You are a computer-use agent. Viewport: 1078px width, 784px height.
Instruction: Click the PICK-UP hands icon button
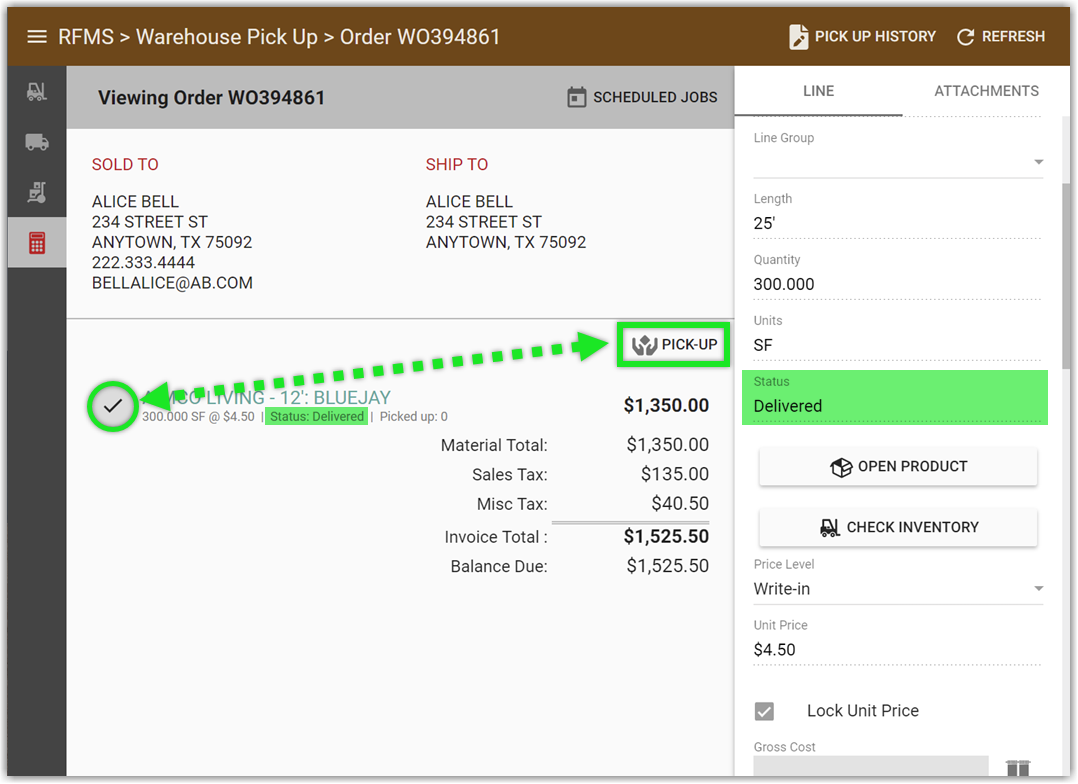672,343
